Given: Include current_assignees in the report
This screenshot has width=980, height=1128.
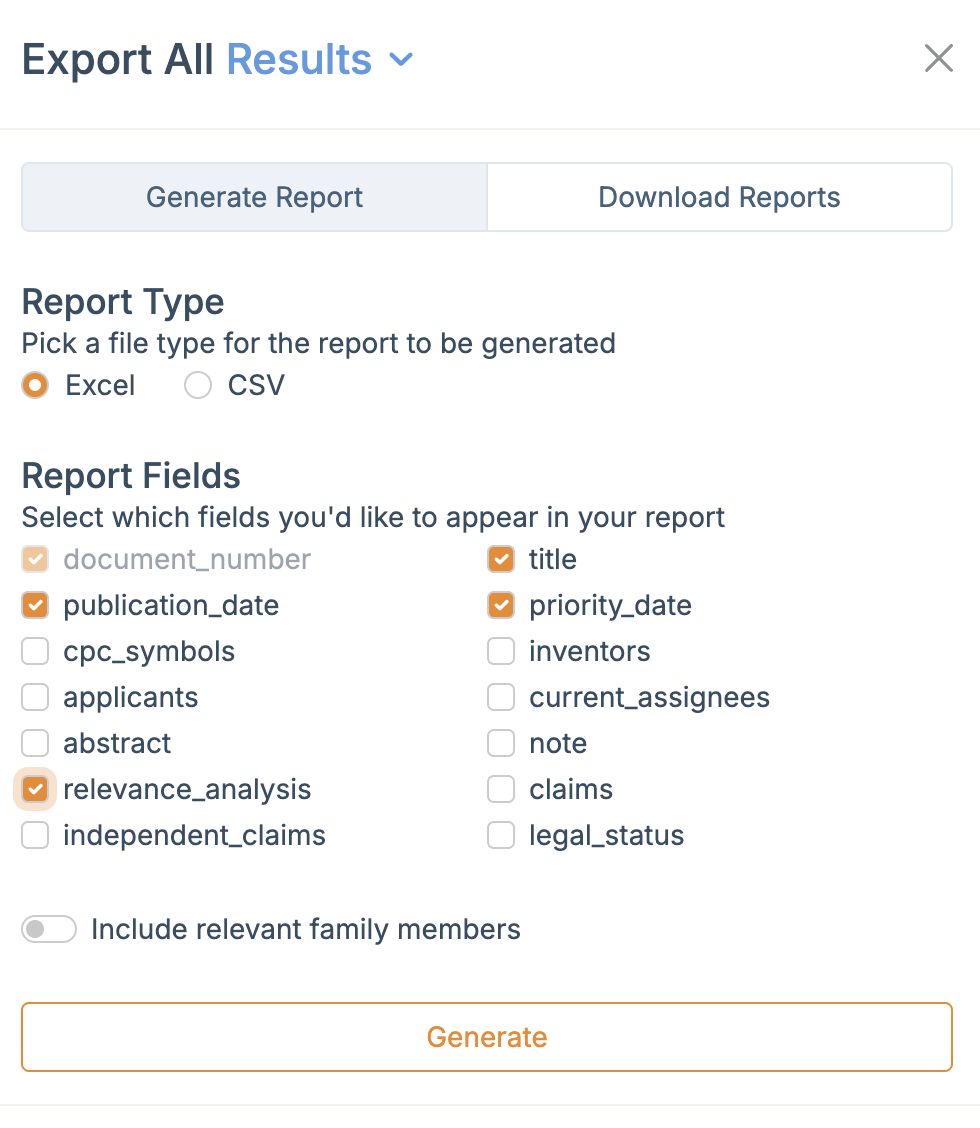Looking at the screenshot, I should [x=501, y=697].
